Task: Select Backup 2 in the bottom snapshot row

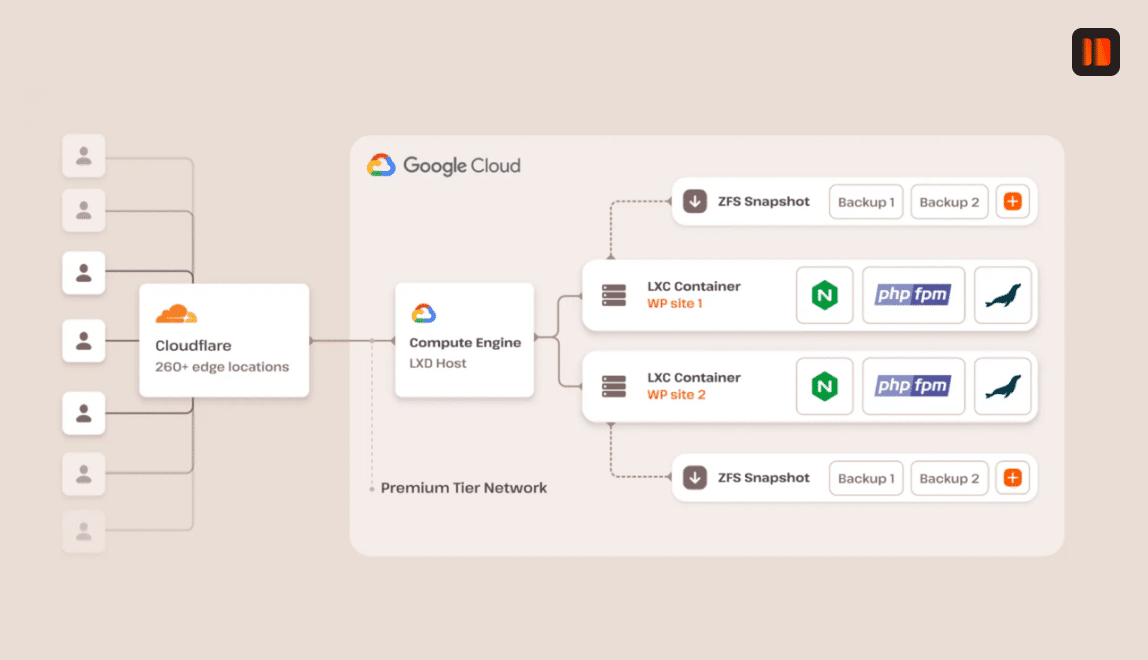Action: point(949,478)
